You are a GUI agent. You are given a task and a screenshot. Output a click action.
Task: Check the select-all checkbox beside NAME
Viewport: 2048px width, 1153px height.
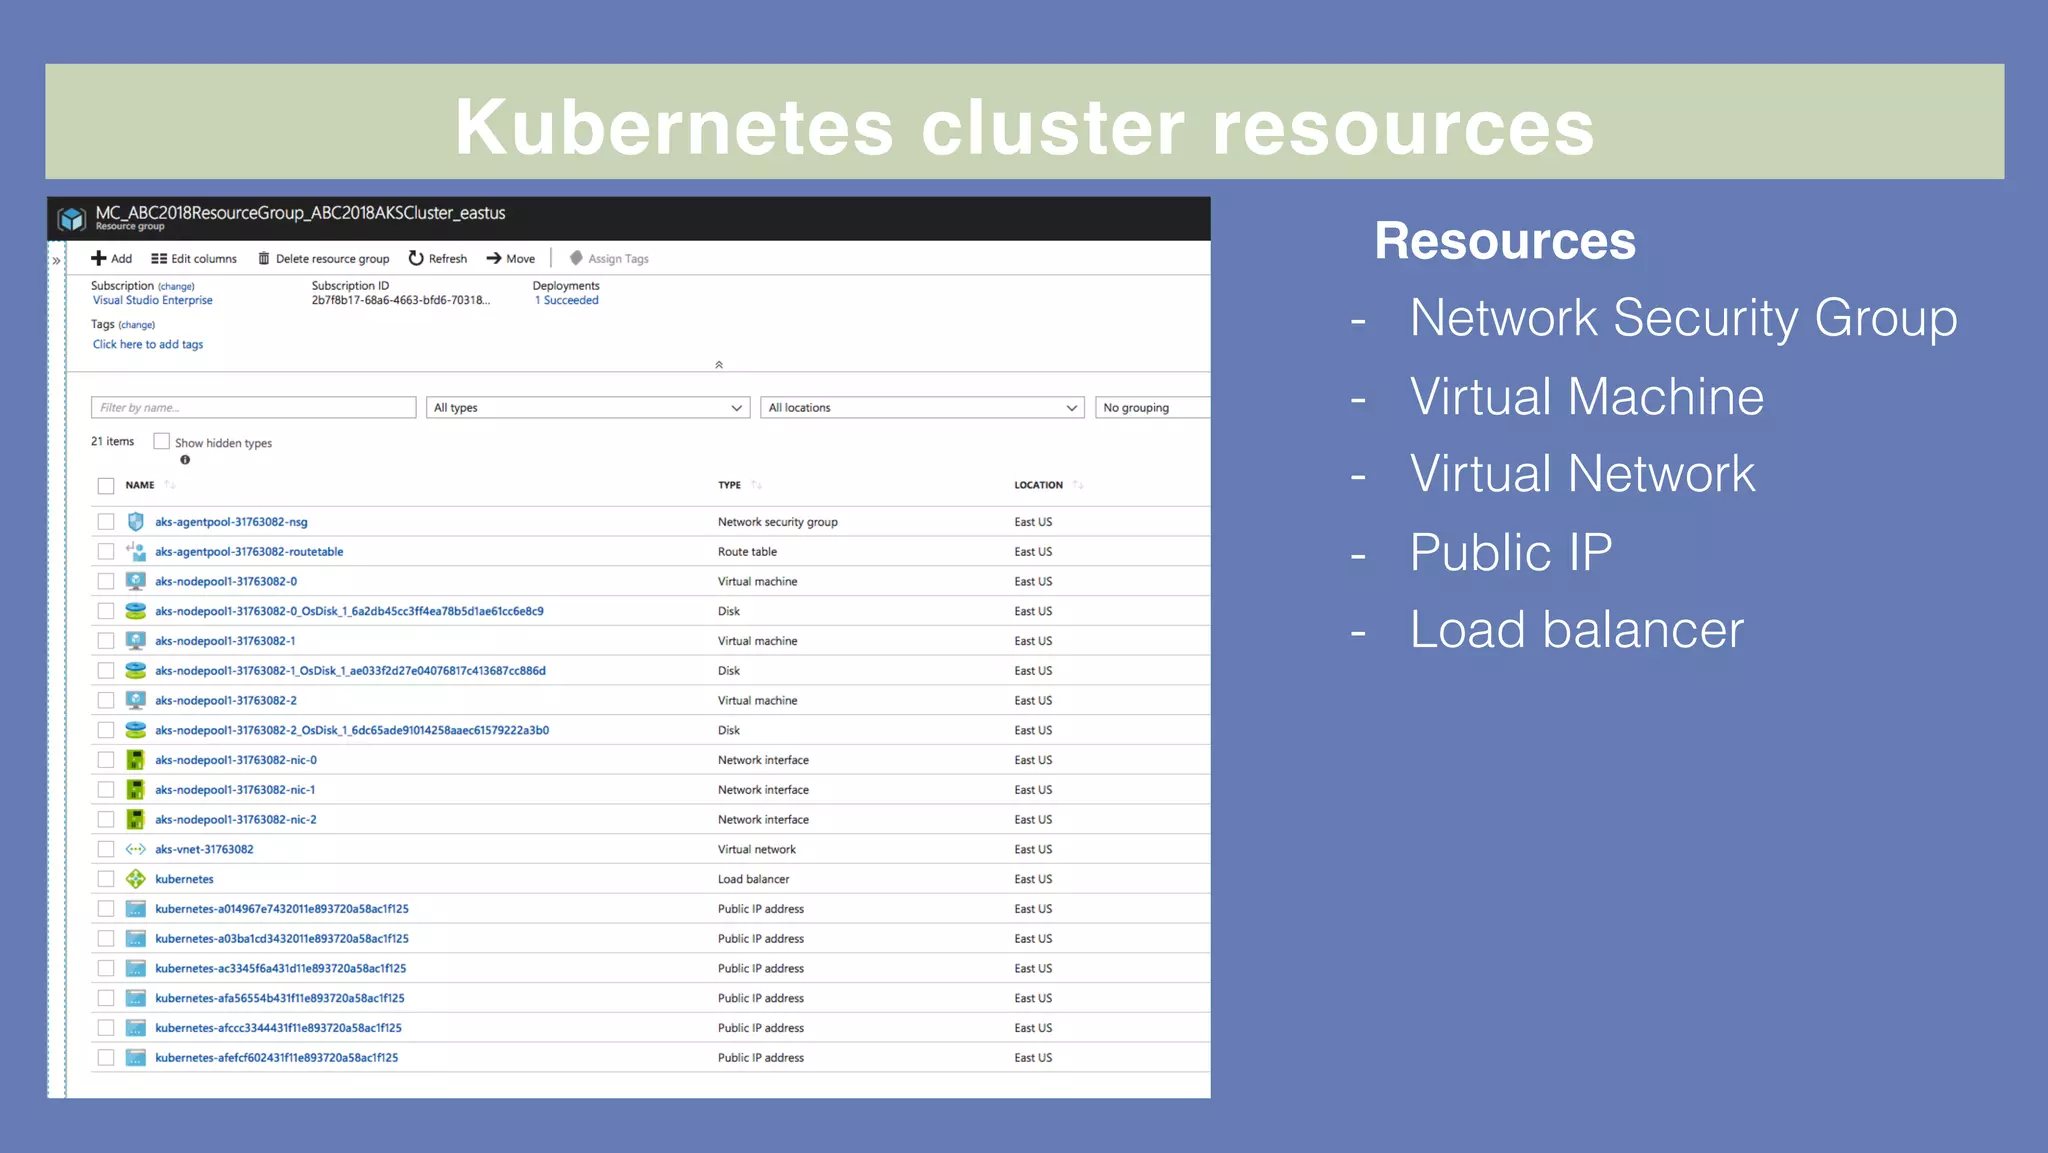point(106,486)
